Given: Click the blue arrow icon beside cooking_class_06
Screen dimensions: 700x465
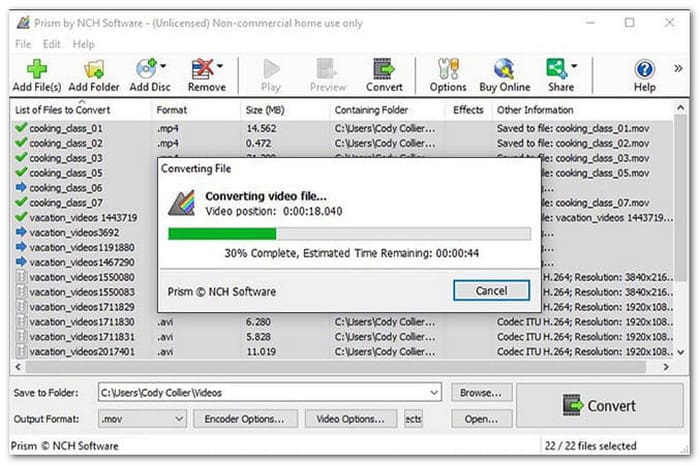Looking at the screenshot, I should coord(21,187).
